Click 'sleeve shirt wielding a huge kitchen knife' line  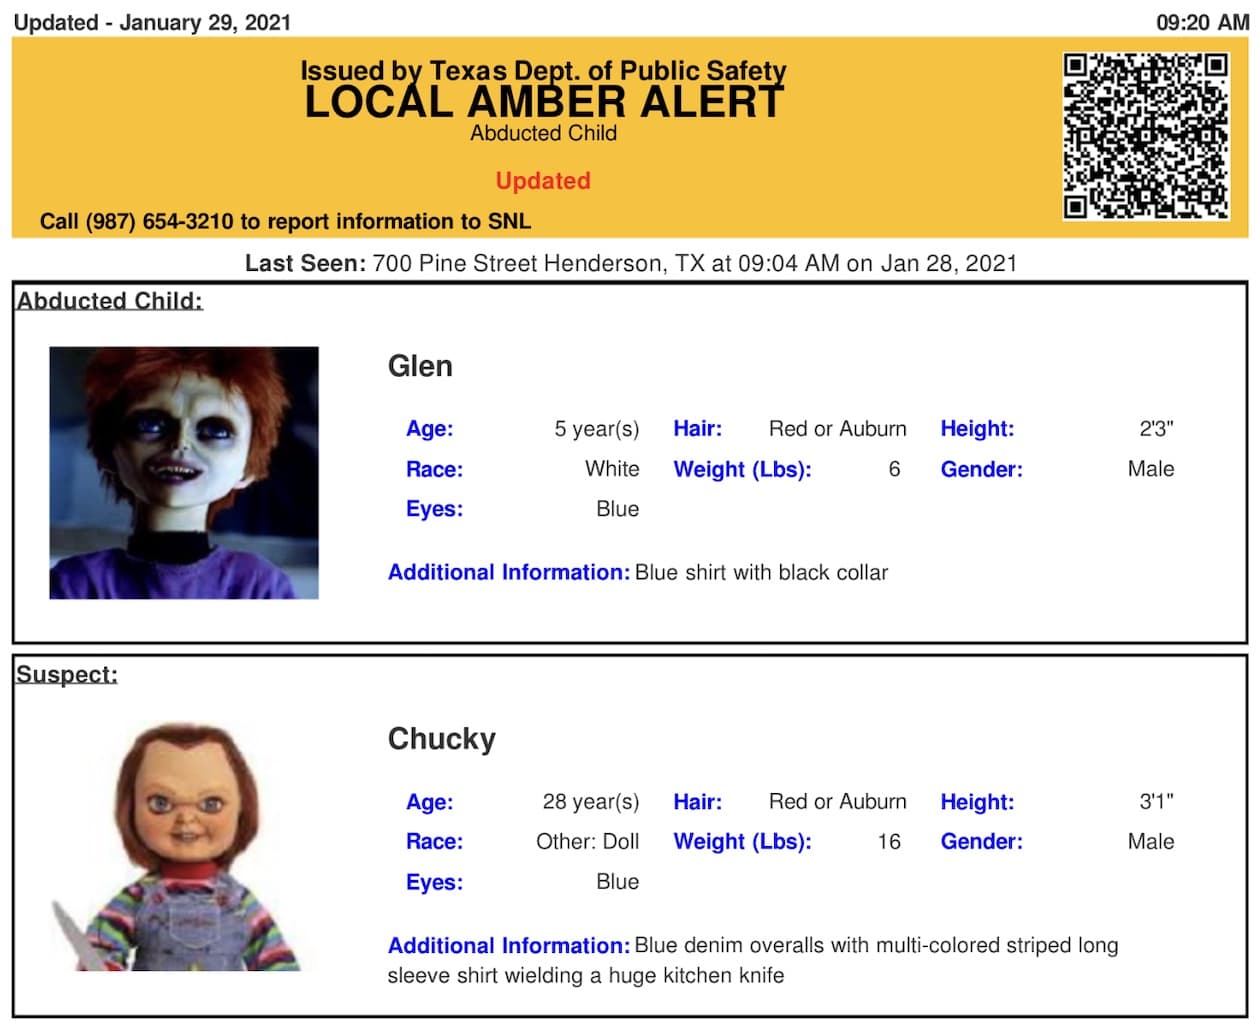click(586, 976)
